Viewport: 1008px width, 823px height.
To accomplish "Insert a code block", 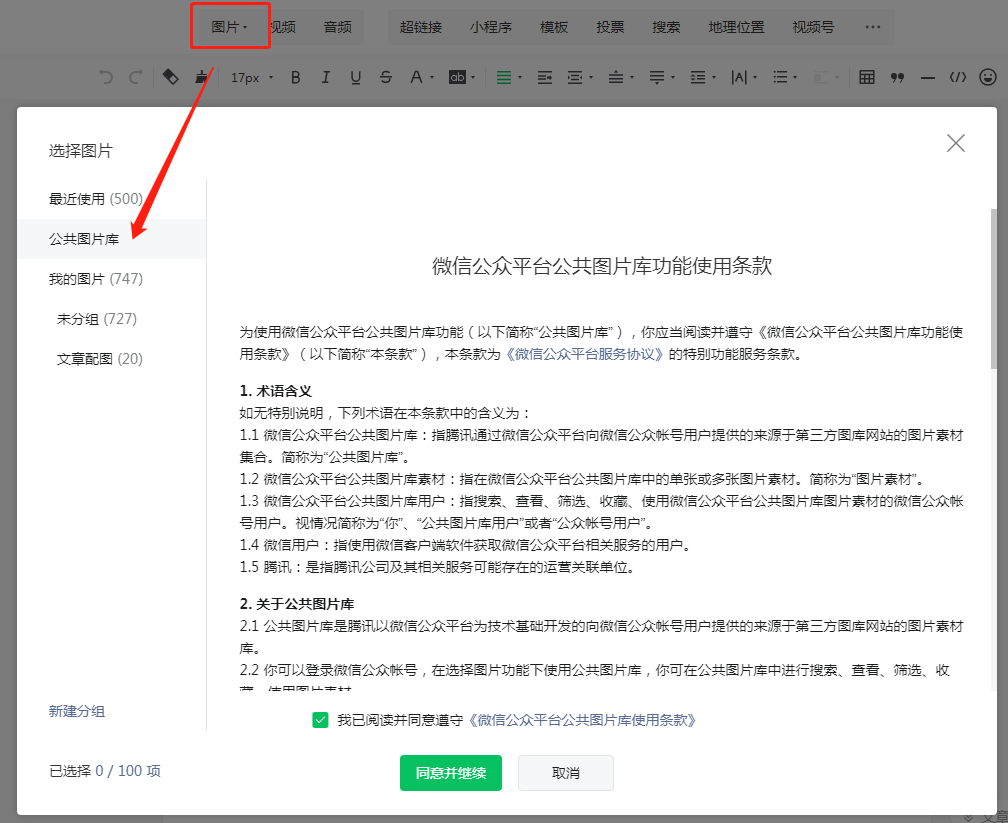I will click(958, 77).
